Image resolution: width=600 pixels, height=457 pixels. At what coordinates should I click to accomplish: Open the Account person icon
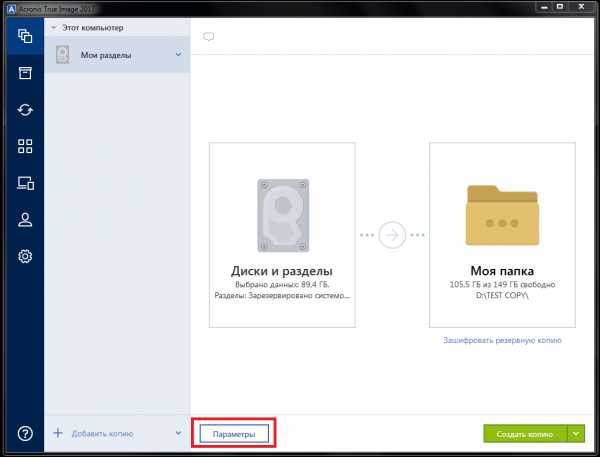pos(24,220)
